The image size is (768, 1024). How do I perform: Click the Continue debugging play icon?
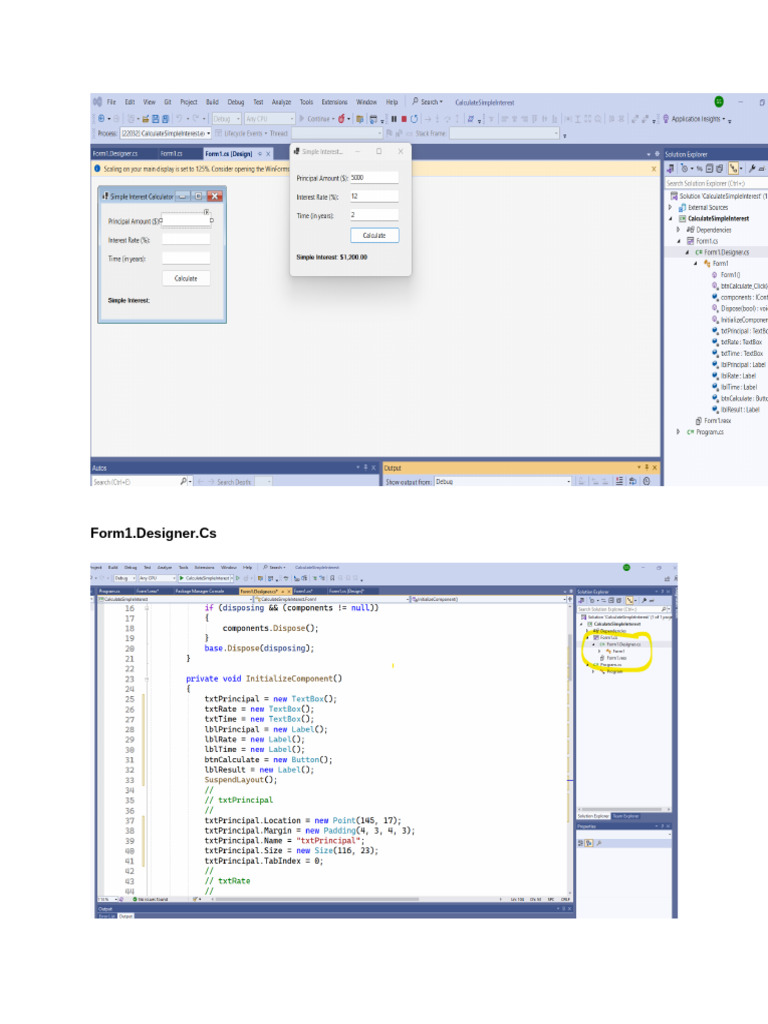coord(302,118)
